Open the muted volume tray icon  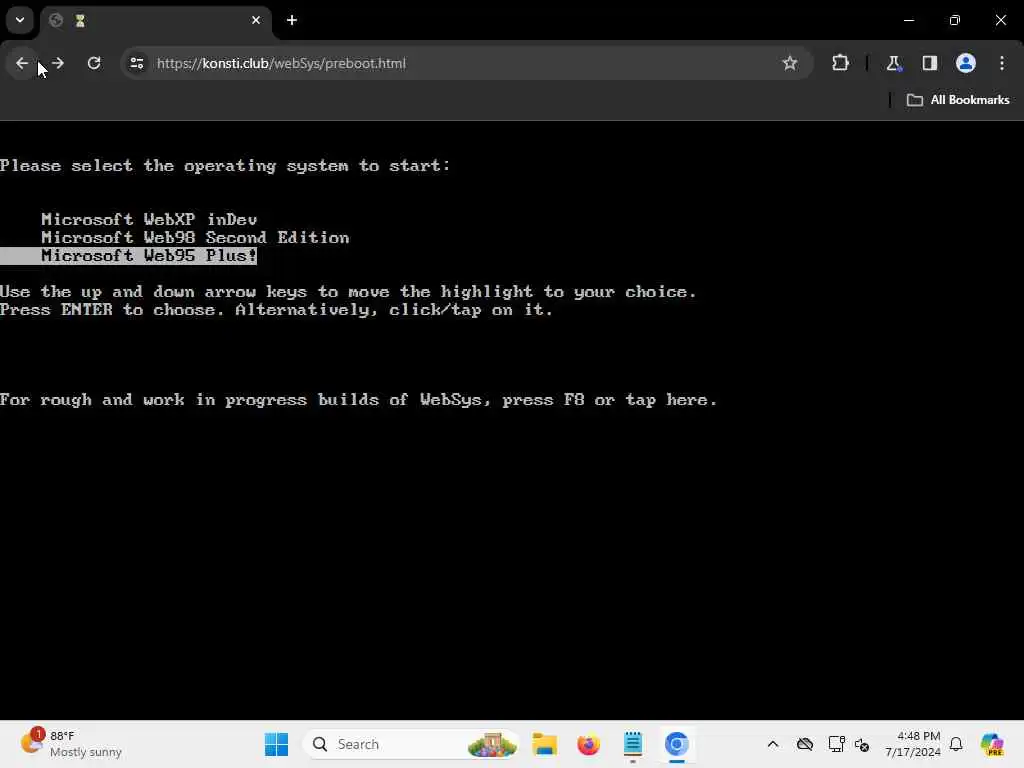point(862,744)
